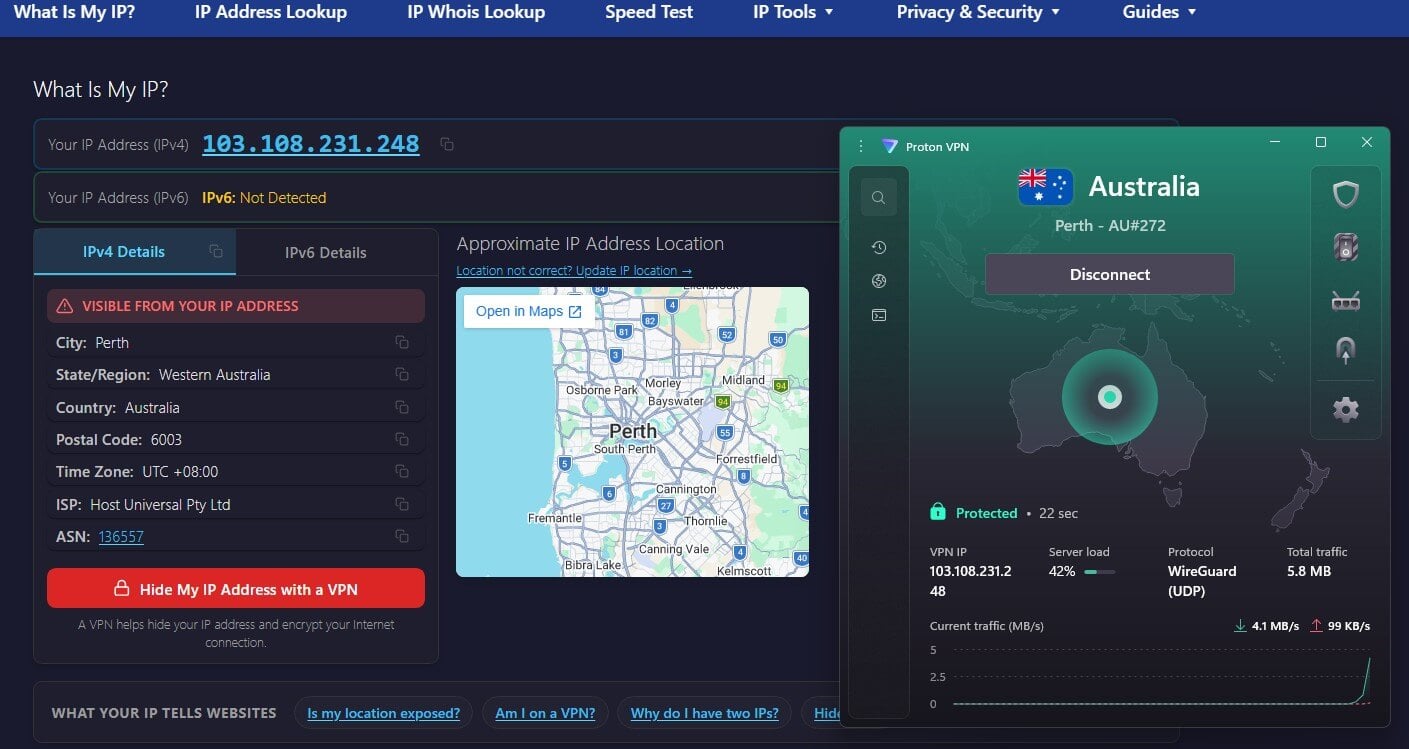Viewport: 1409px width, 749px height.
Task: Open in Maps button on map
Action: click(529, 311)
